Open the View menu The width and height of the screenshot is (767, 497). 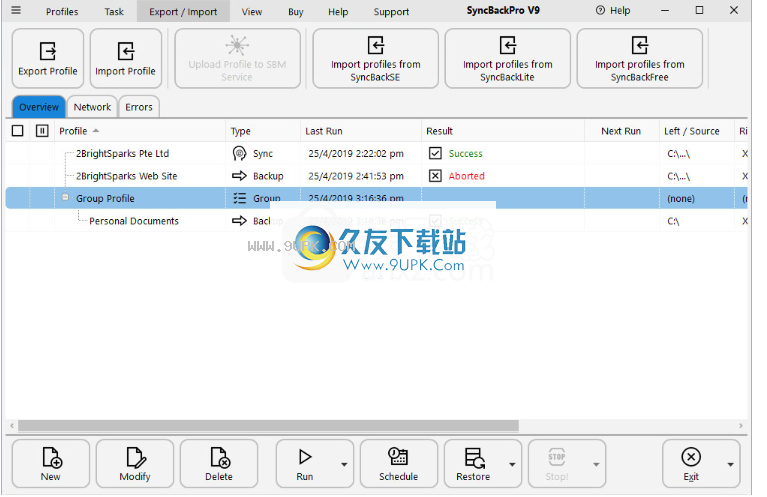[252, 12]
